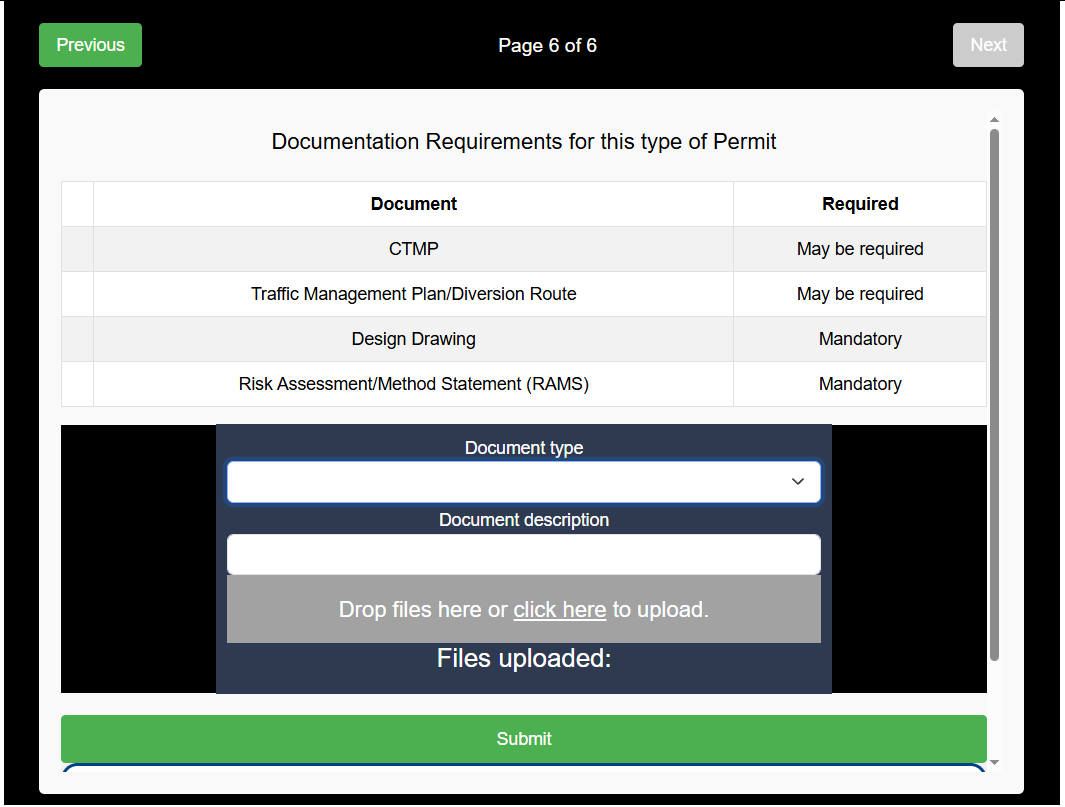Click the right-side scrollbar thumb
Screen dimensions: 1065x807
click(x=994, y=390)
